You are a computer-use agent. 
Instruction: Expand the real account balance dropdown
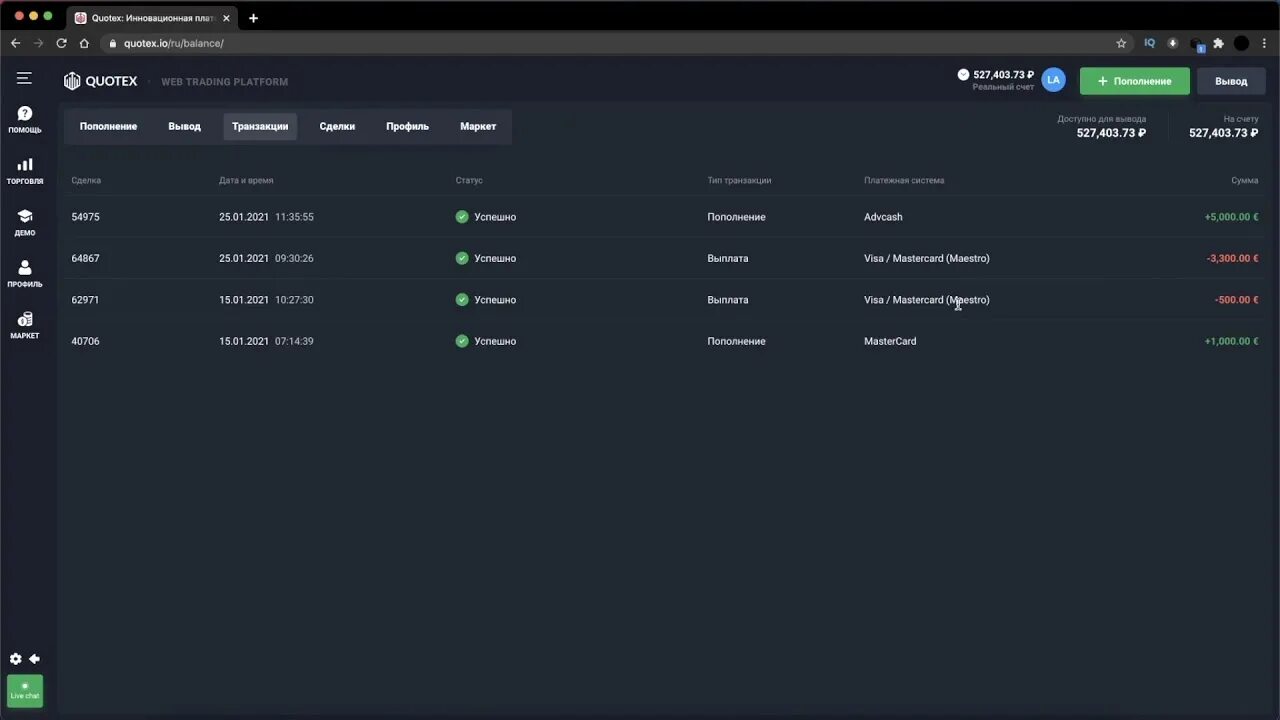point(963,74)
